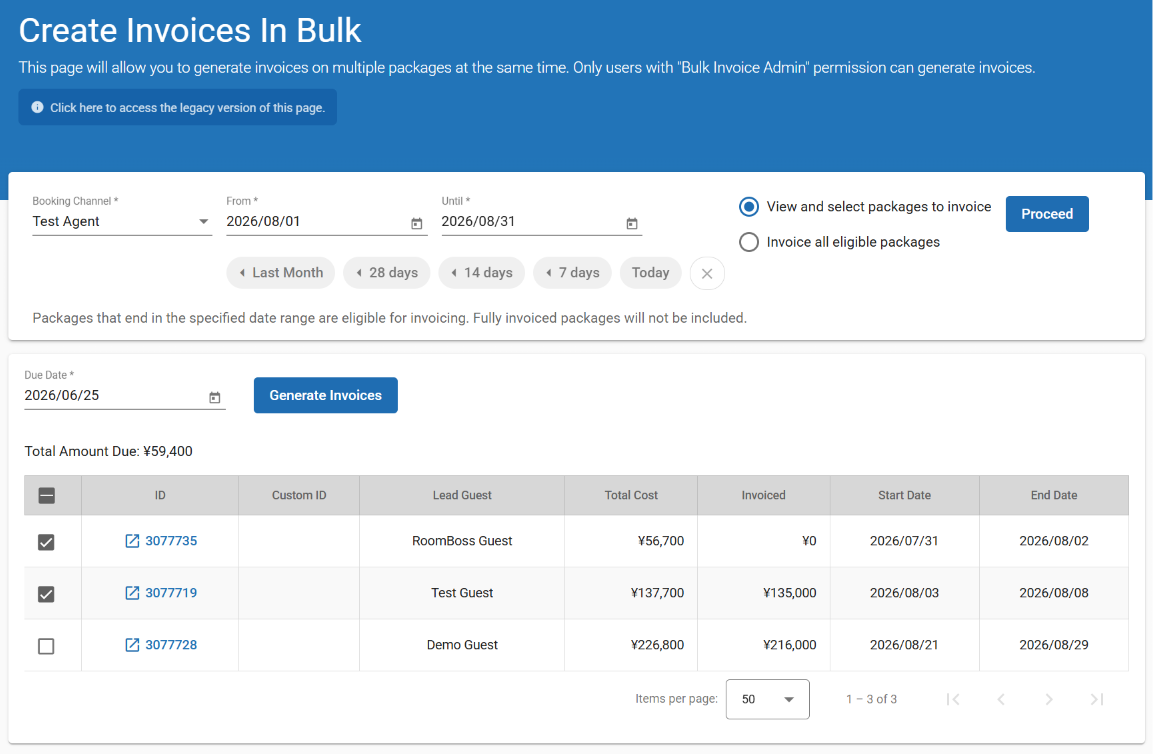Screen dimensions: 1153x755
Task: Click the Total Cost column header
Action: click(631, 495)
